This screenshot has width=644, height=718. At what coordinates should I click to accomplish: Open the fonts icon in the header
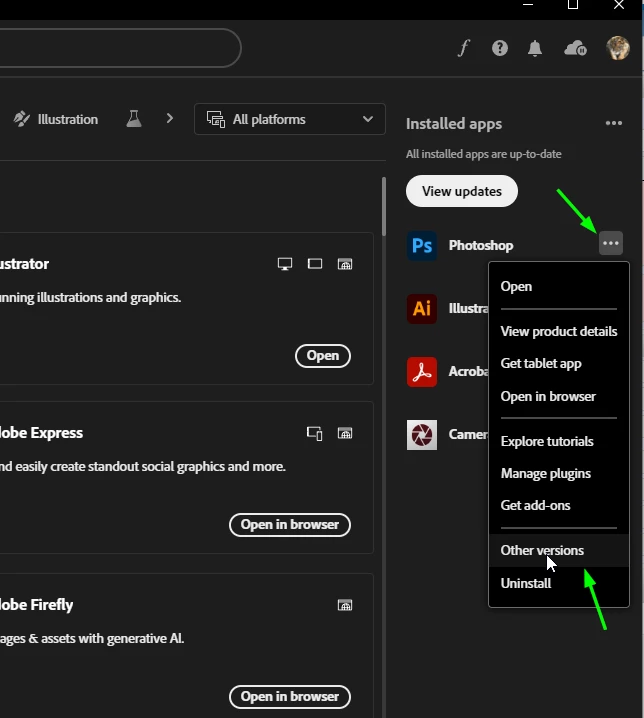pos(464,48)
